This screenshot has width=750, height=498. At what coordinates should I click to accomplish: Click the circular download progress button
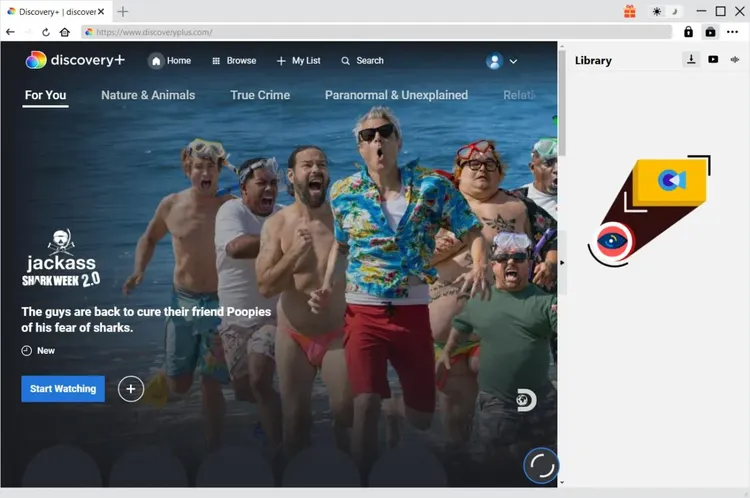pos(541,465)
